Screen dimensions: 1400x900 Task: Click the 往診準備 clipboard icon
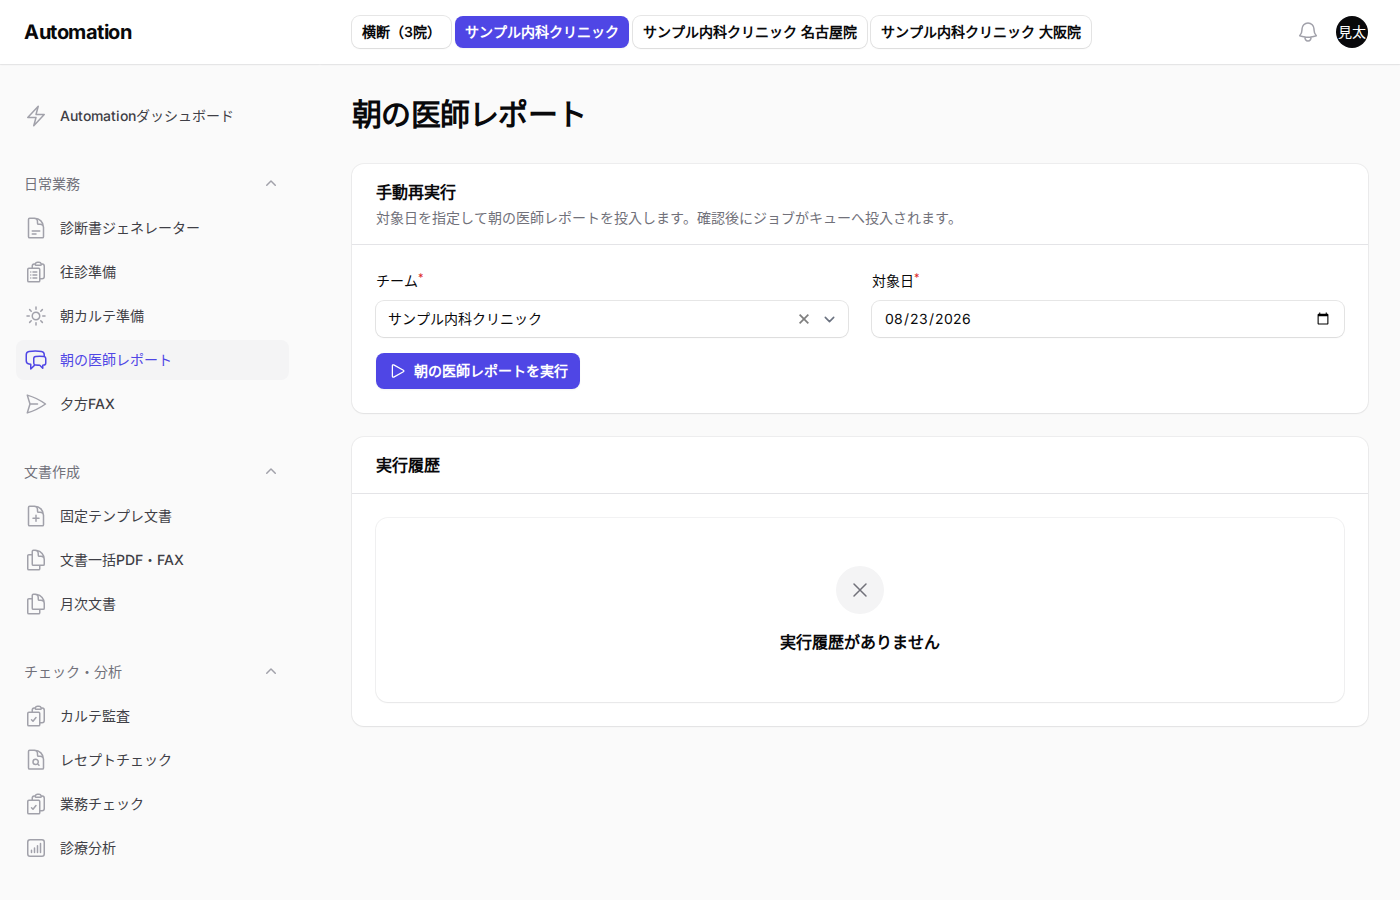click(x=36, y=272)
